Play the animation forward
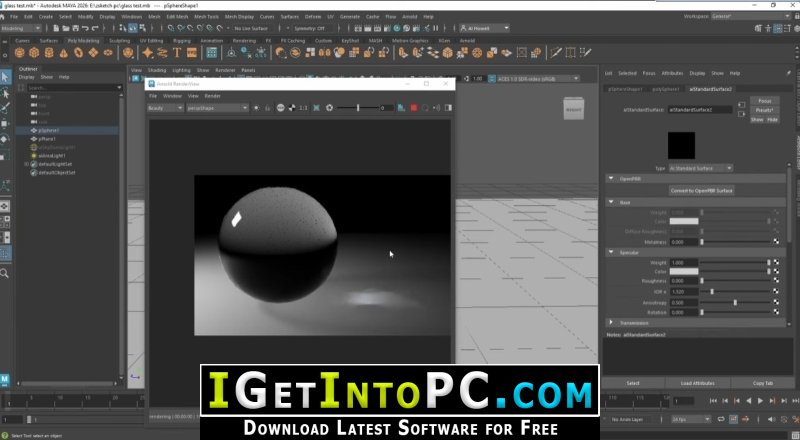Screen dimensions: 800x440 [760, 401]
